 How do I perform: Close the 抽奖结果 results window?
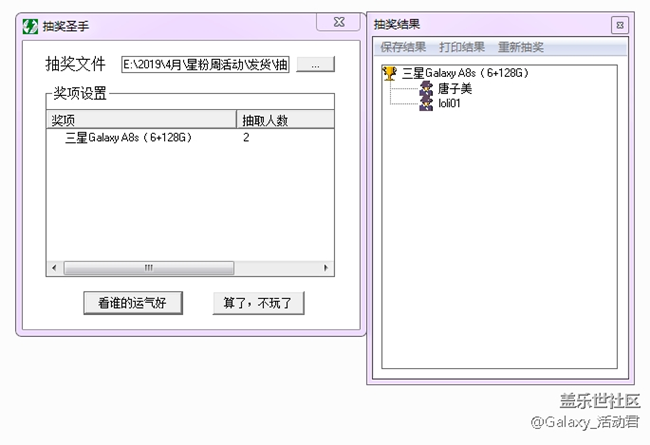(620, 24)
